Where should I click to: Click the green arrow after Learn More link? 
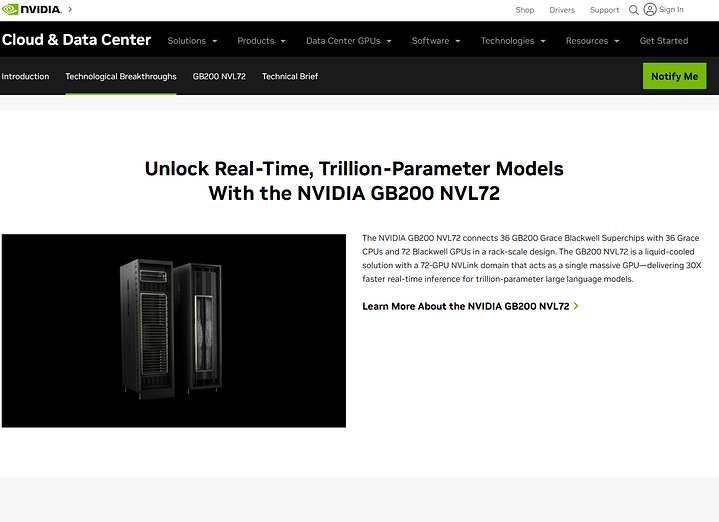click(x=576, y=306)
